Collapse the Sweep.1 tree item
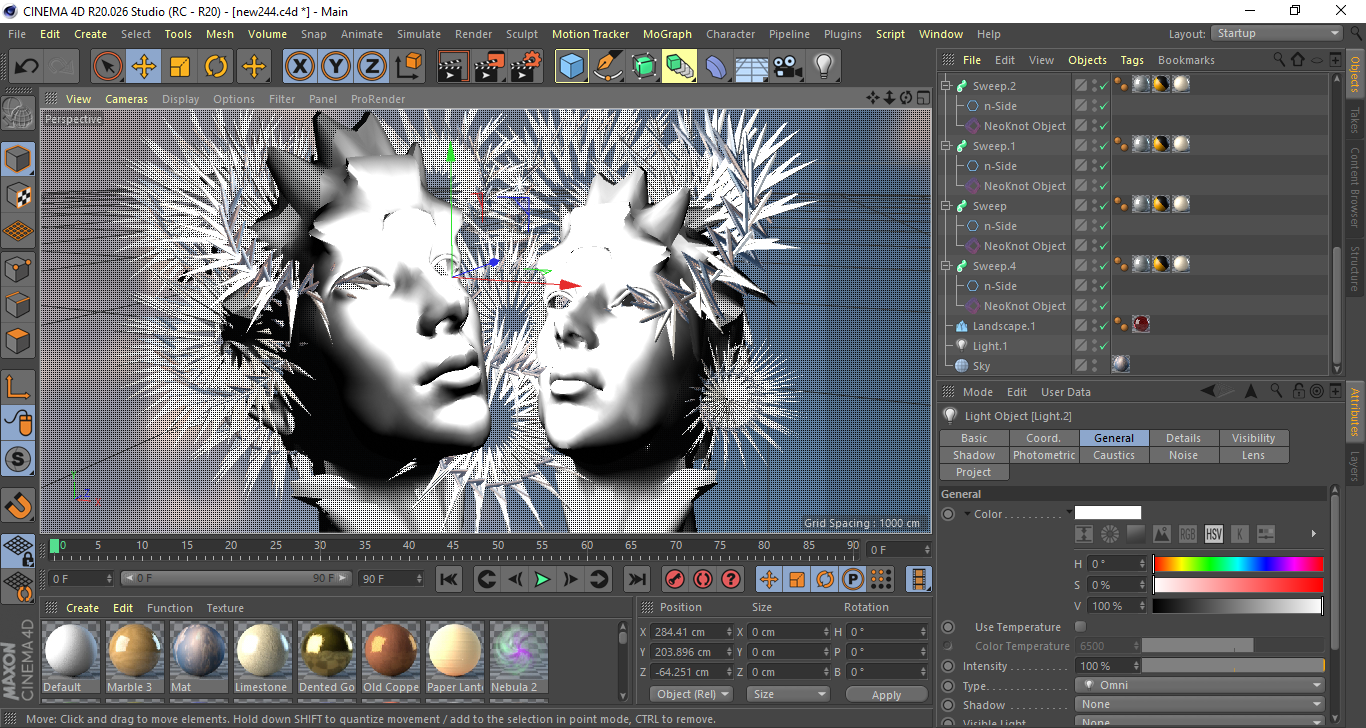The height and width of the screenshot is (728, 1366). tap(946, 146)
